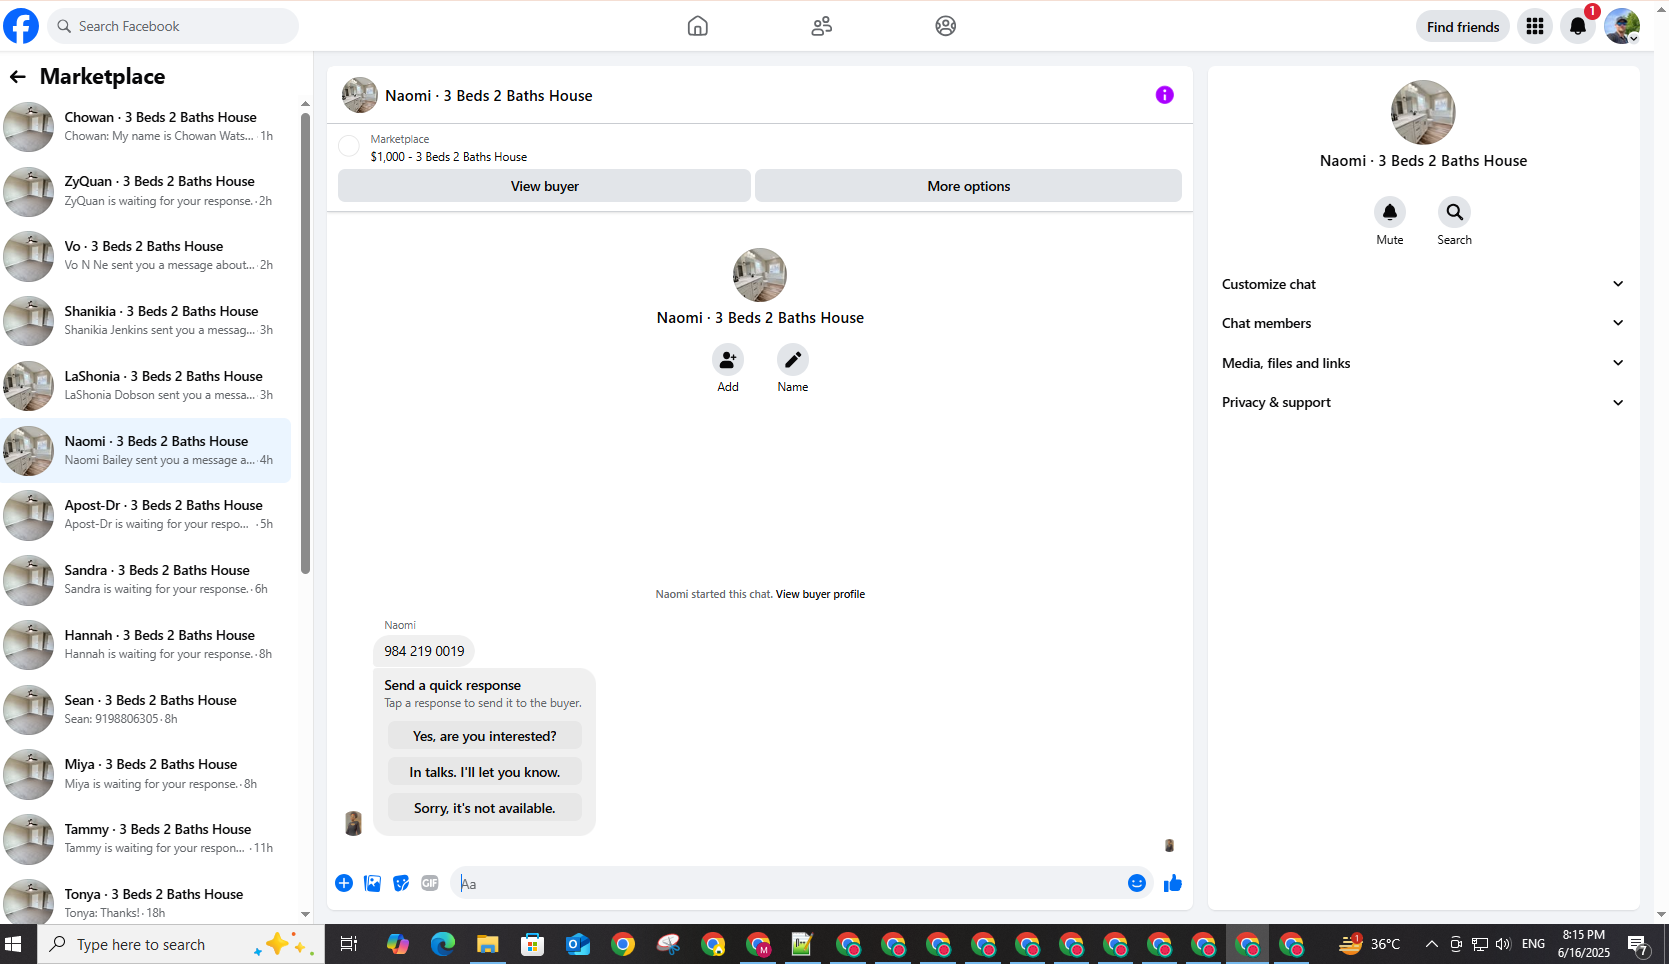The image size is (1669, 964).
Task: Open ZyQuan conversation
Action: pyautogui.click(x=147, y=191)
